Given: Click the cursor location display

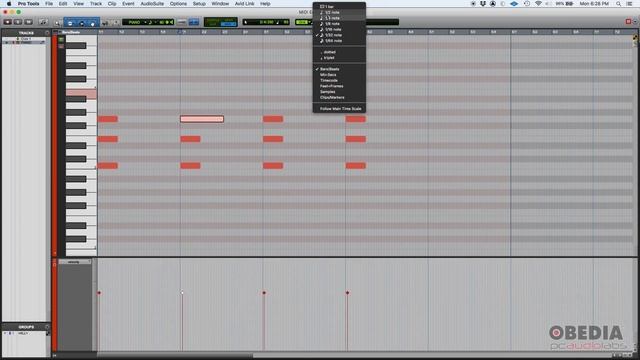Looking at the screenshot, I should (x=266, y=22).
